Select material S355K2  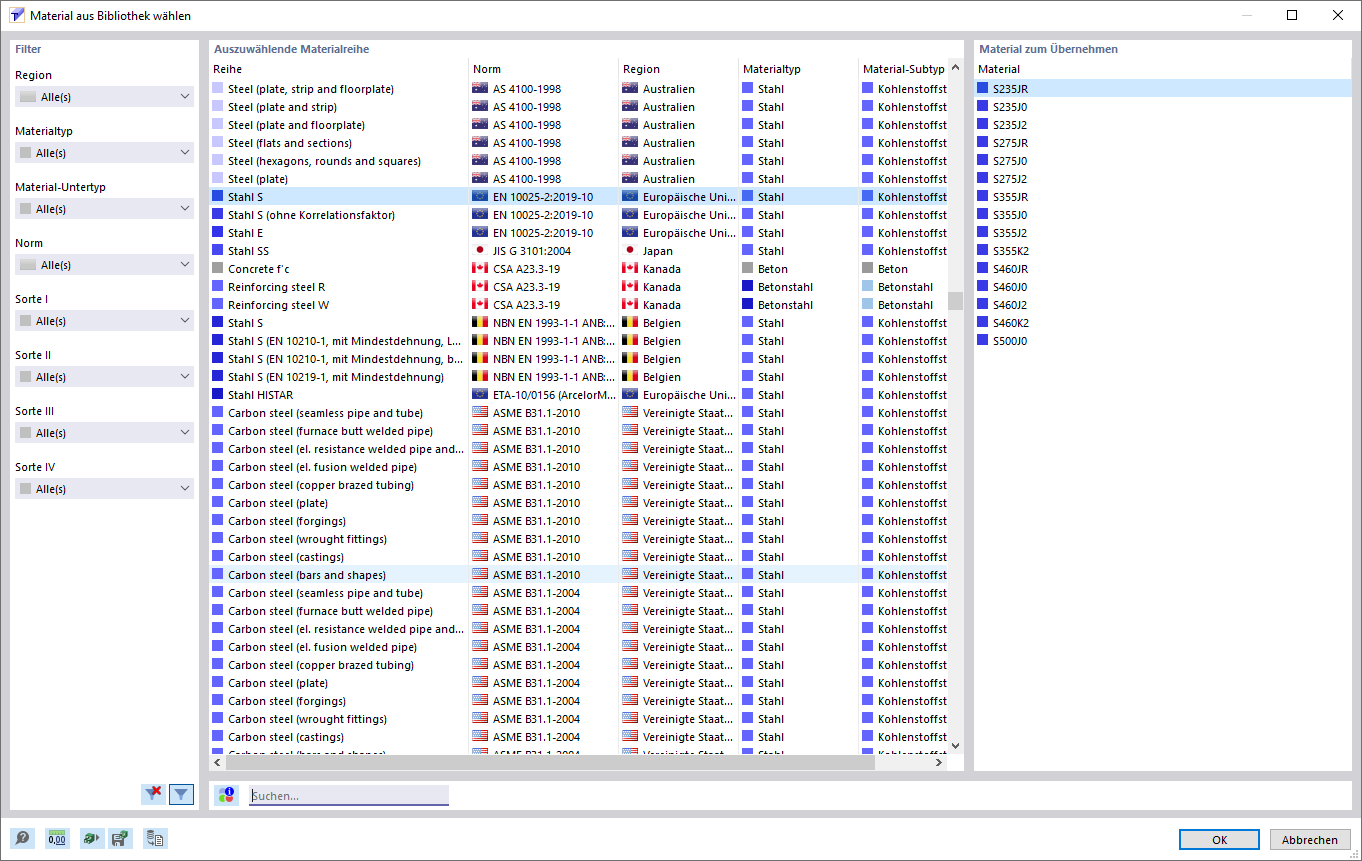pos(1163,251)
